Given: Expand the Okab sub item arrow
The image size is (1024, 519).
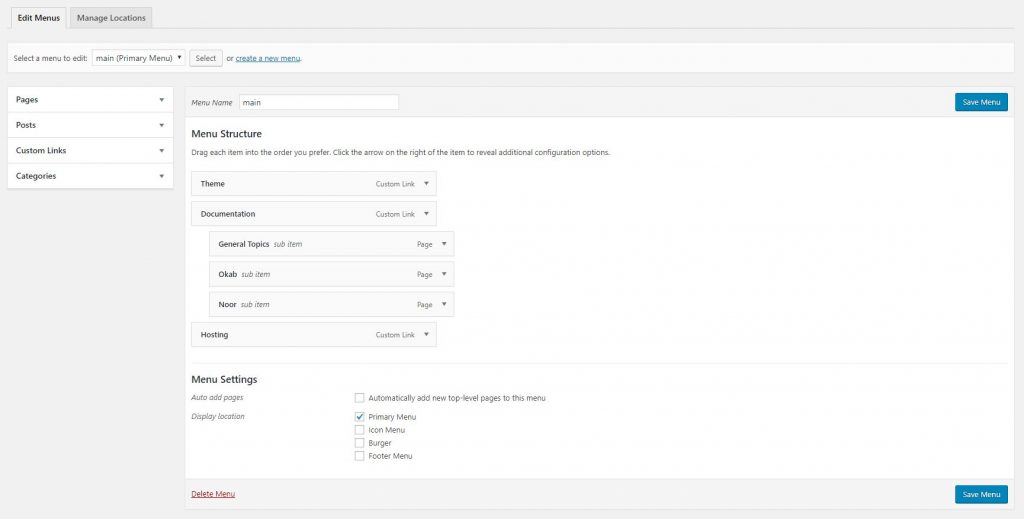Looking at the screenshot, I should [x=444, y=274].
